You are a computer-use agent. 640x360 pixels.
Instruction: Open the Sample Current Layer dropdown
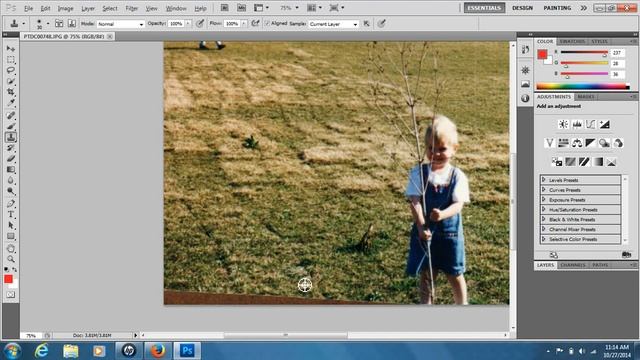(333, 24)
